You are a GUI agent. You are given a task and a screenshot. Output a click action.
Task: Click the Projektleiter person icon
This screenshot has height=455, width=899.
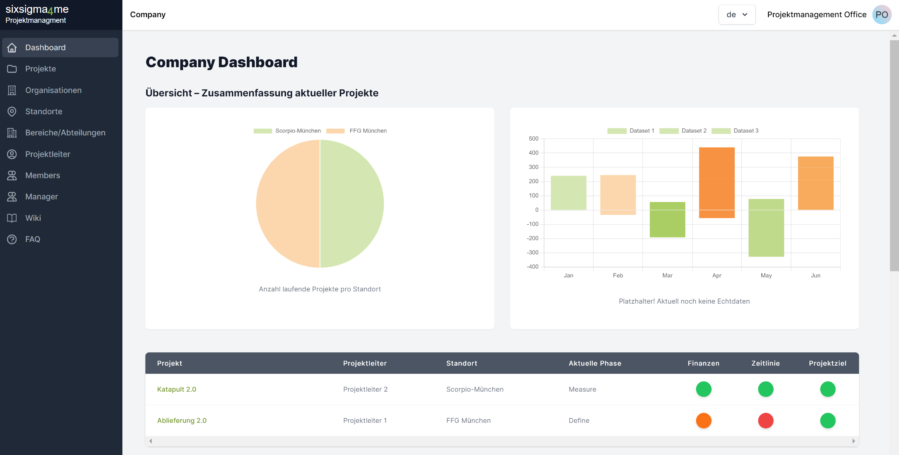click(11, 154)
